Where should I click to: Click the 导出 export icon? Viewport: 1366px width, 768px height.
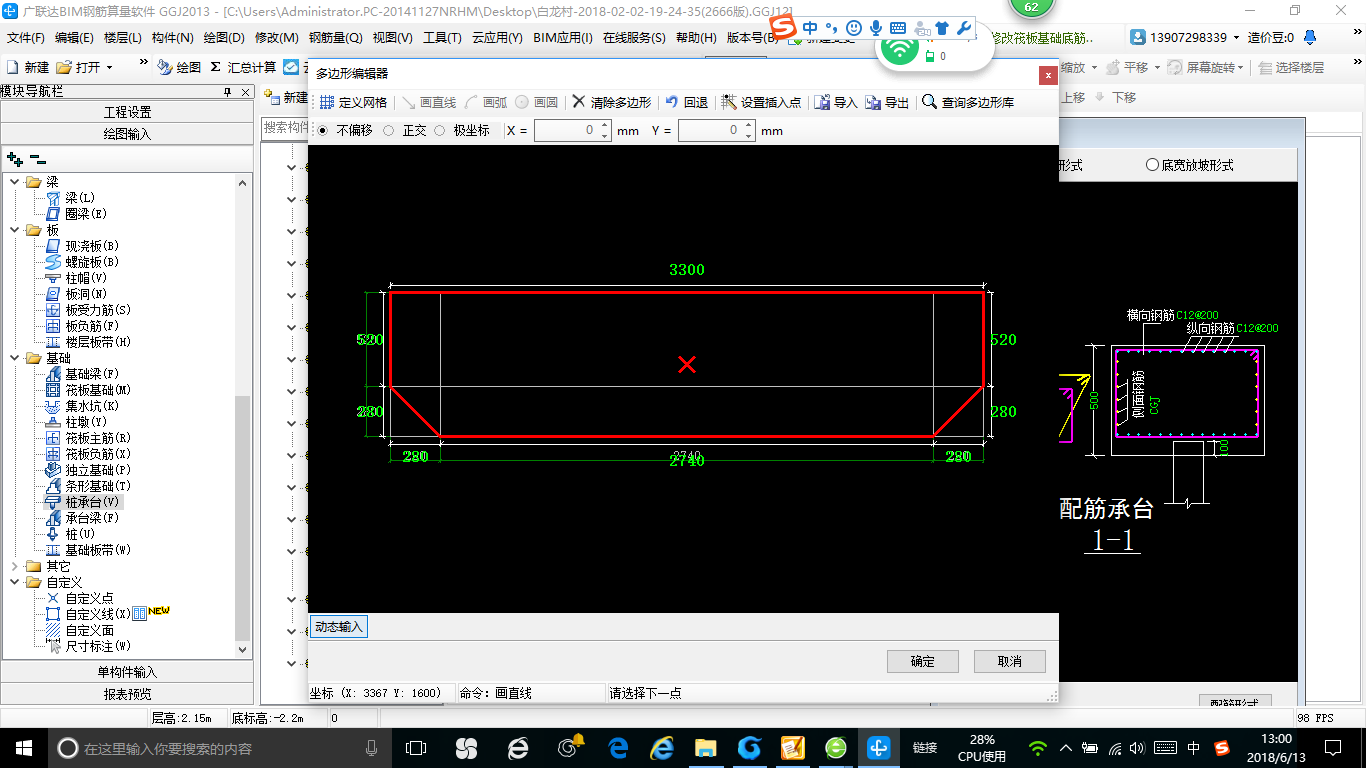pos(873,102)
